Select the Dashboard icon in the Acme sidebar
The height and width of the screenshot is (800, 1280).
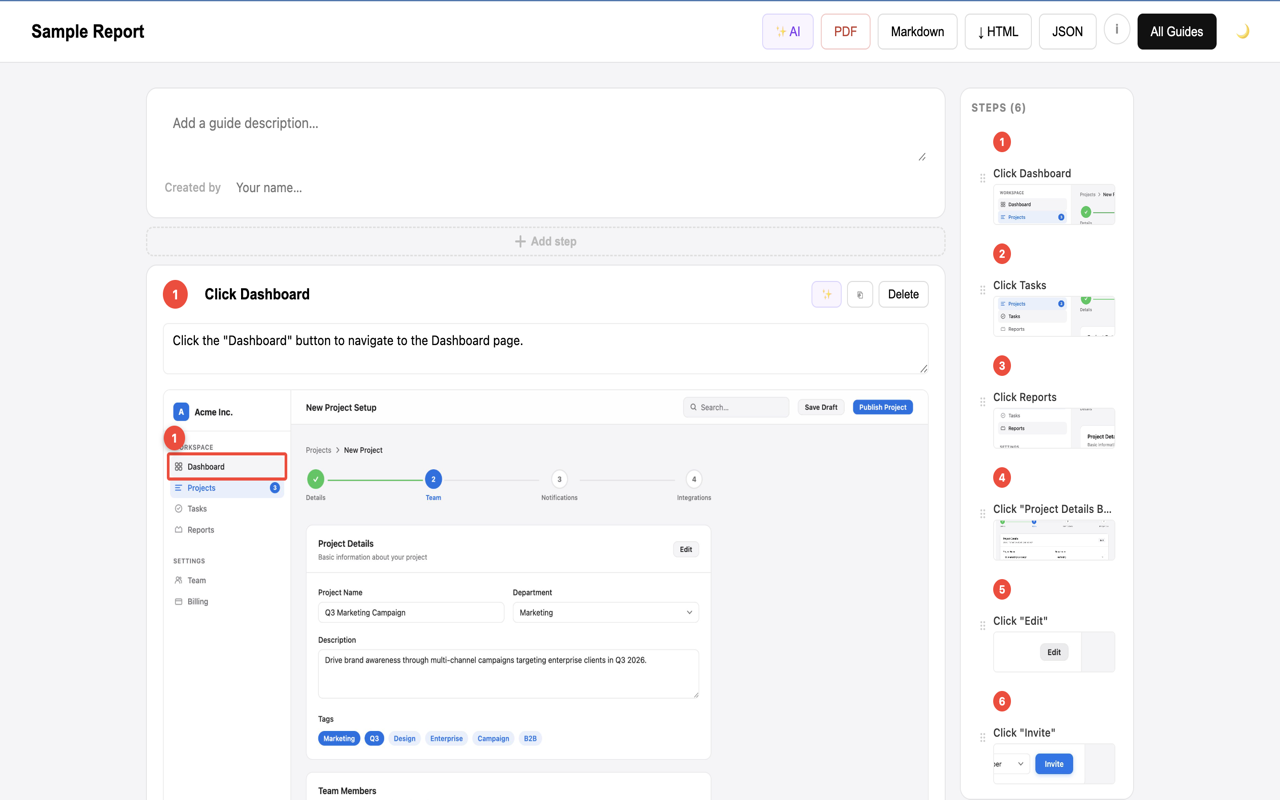click(x=180, y=466)
